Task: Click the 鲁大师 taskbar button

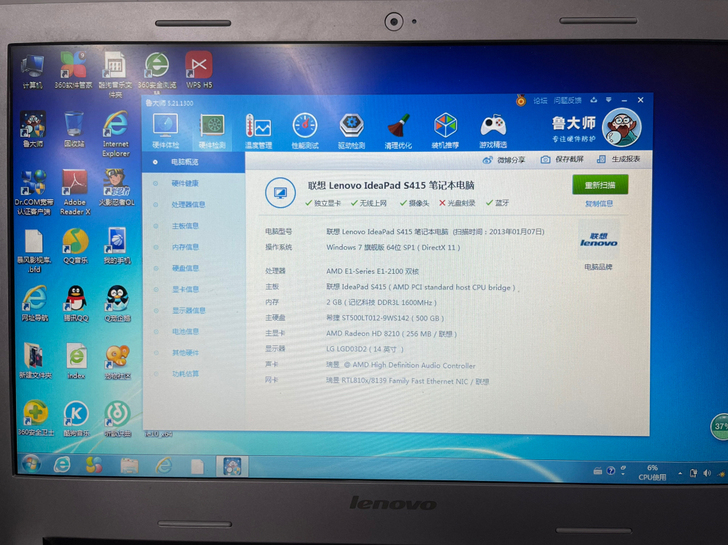Action: 232,466
